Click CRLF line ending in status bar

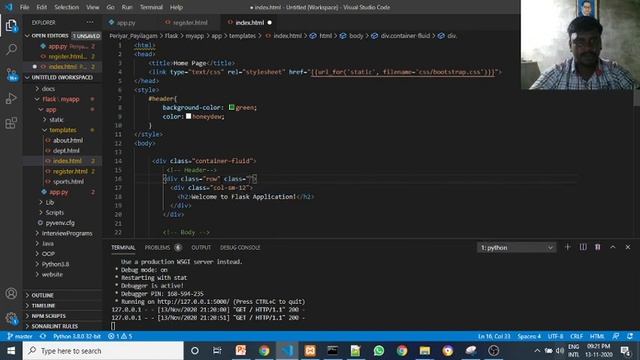tap(576, 336)
